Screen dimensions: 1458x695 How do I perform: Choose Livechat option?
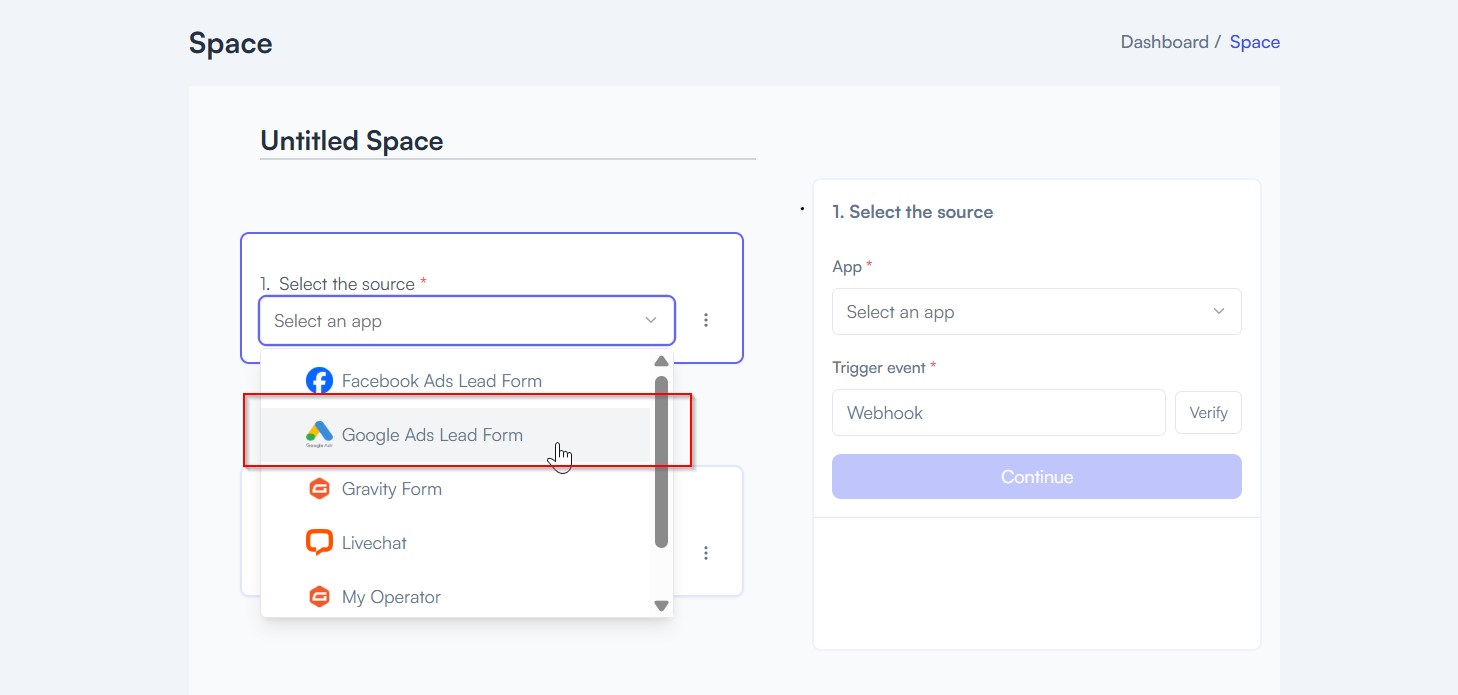point(456,543)
